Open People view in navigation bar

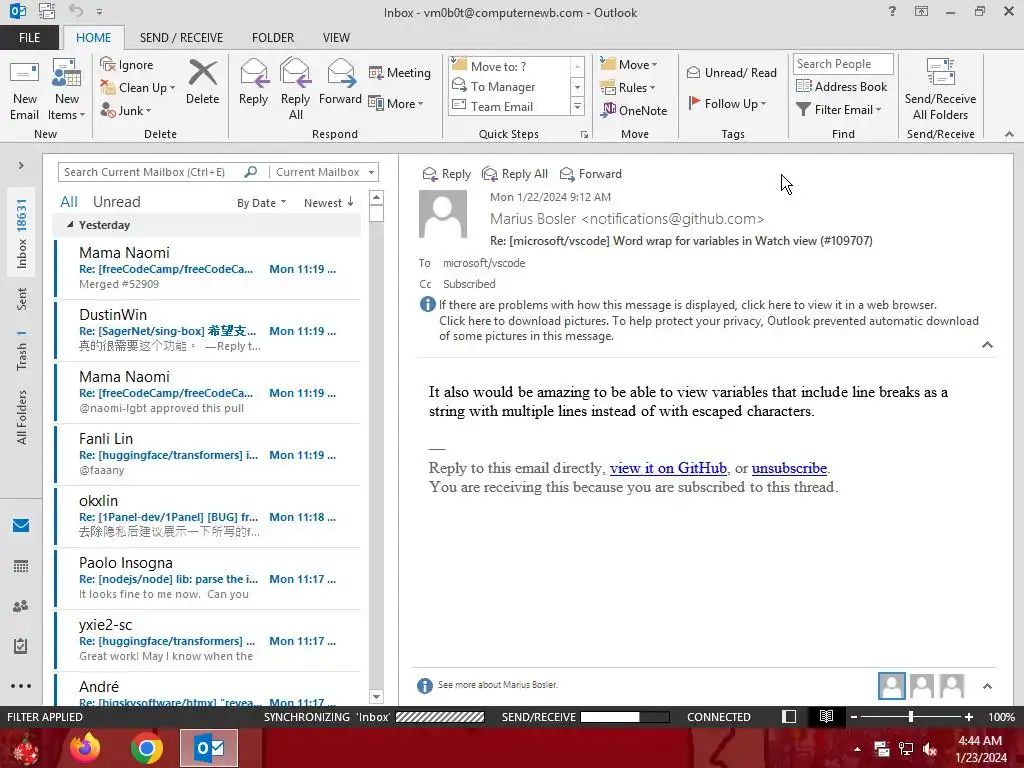click(21, 606)
